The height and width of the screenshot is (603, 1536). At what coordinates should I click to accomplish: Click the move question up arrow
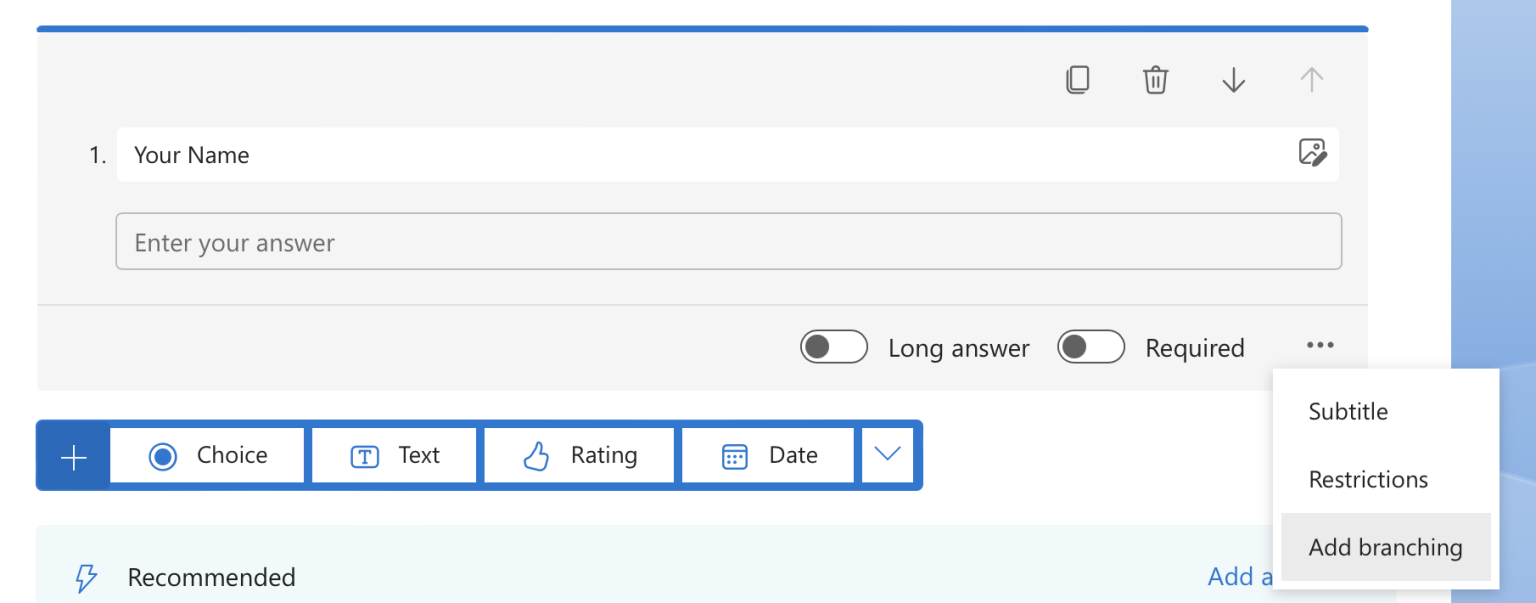pos(1311,80)
